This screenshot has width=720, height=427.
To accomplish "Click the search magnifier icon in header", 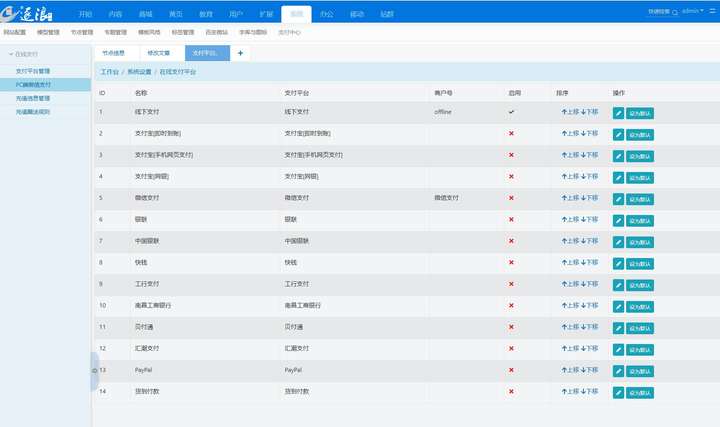I will tap(675, 12).
